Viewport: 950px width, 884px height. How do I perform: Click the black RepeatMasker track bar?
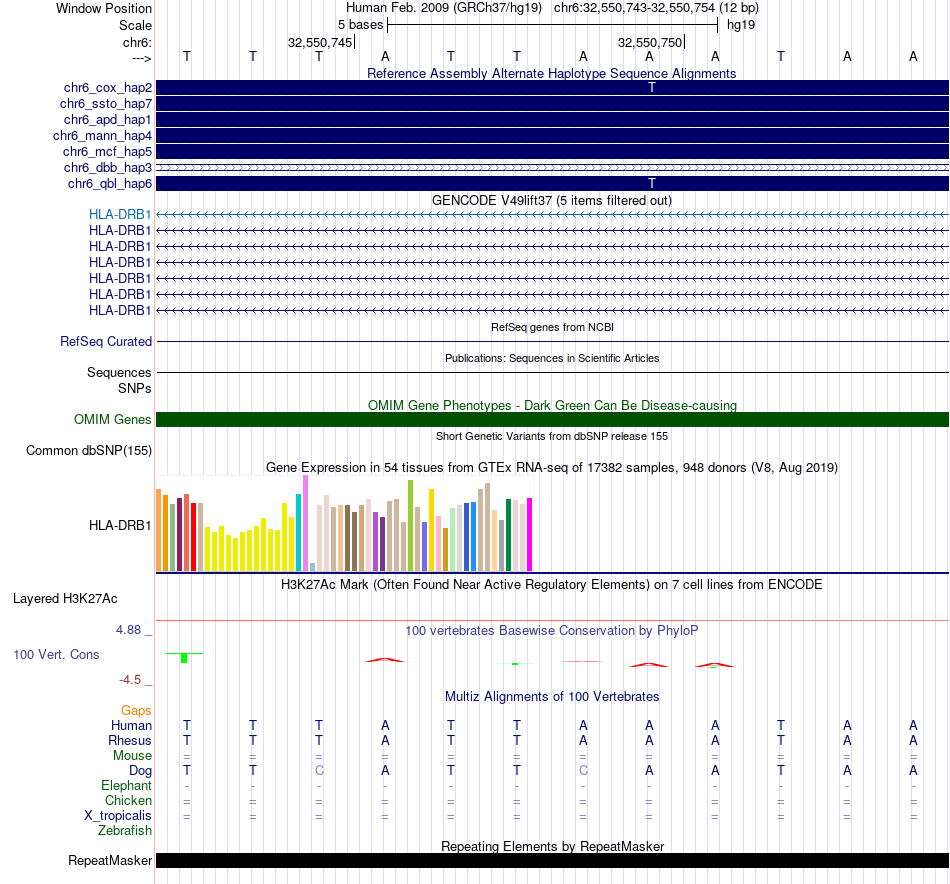552,860
